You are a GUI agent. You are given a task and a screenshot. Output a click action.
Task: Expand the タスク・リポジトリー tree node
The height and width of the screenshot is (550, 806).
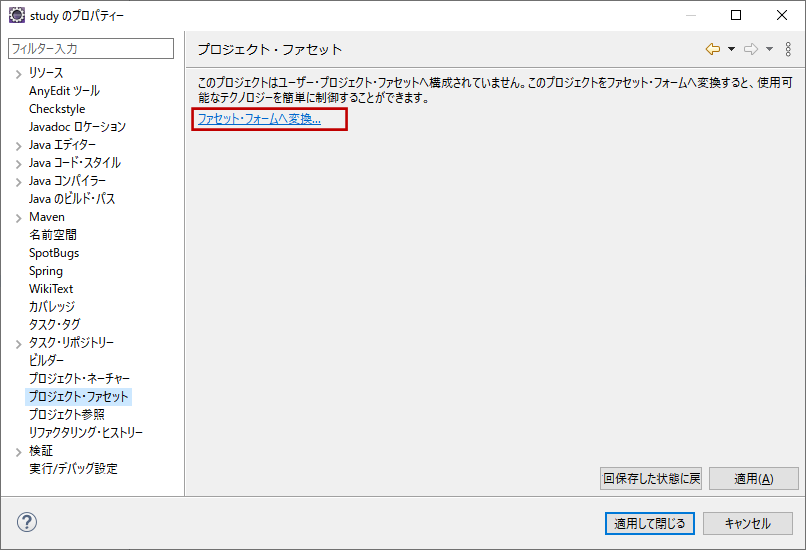tap(19, 344)
